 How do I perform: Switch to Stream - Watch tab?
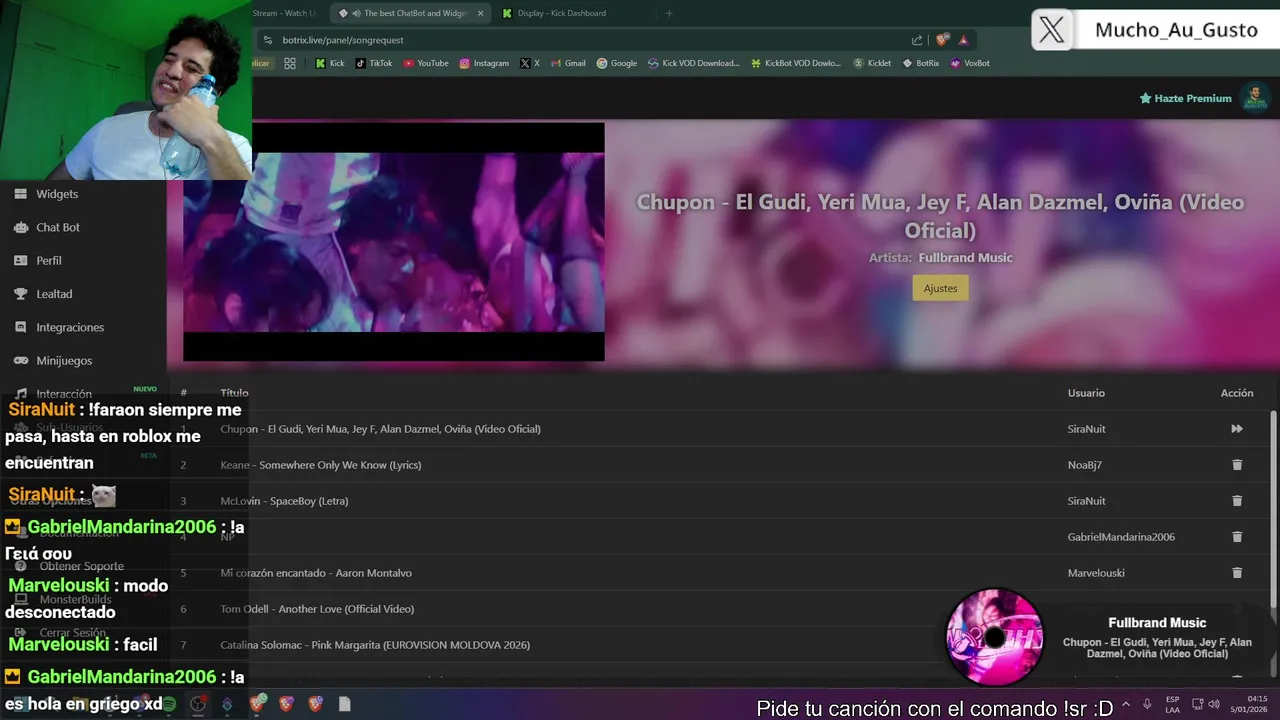pos(286,13)
